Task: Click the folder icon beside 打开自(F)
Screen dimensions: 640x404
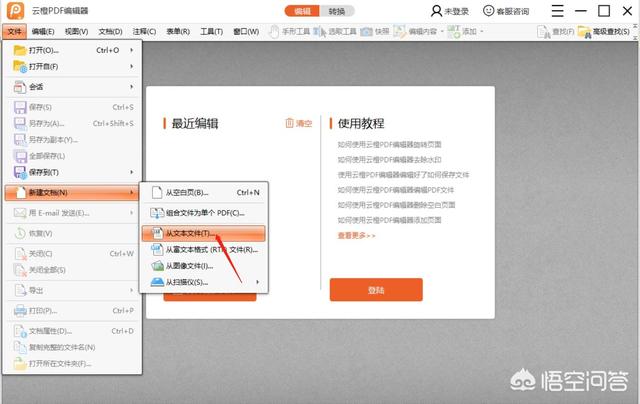Action: (20, 67)
